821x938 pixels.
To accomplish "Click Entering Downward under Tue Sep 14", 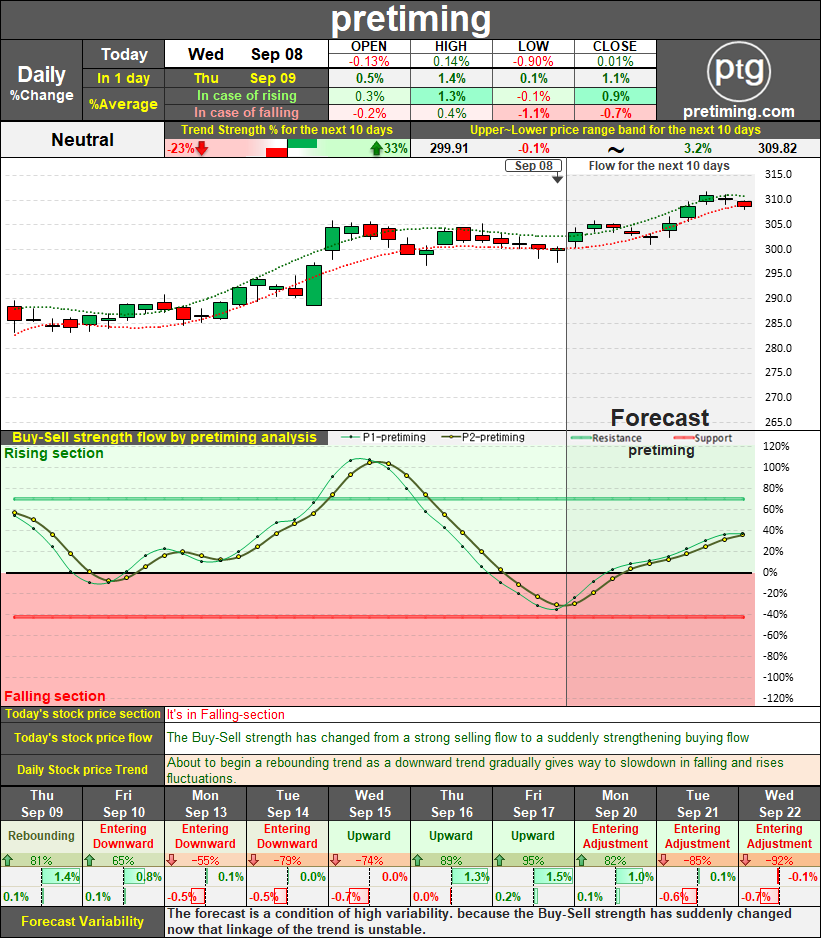I will [287, 836].
